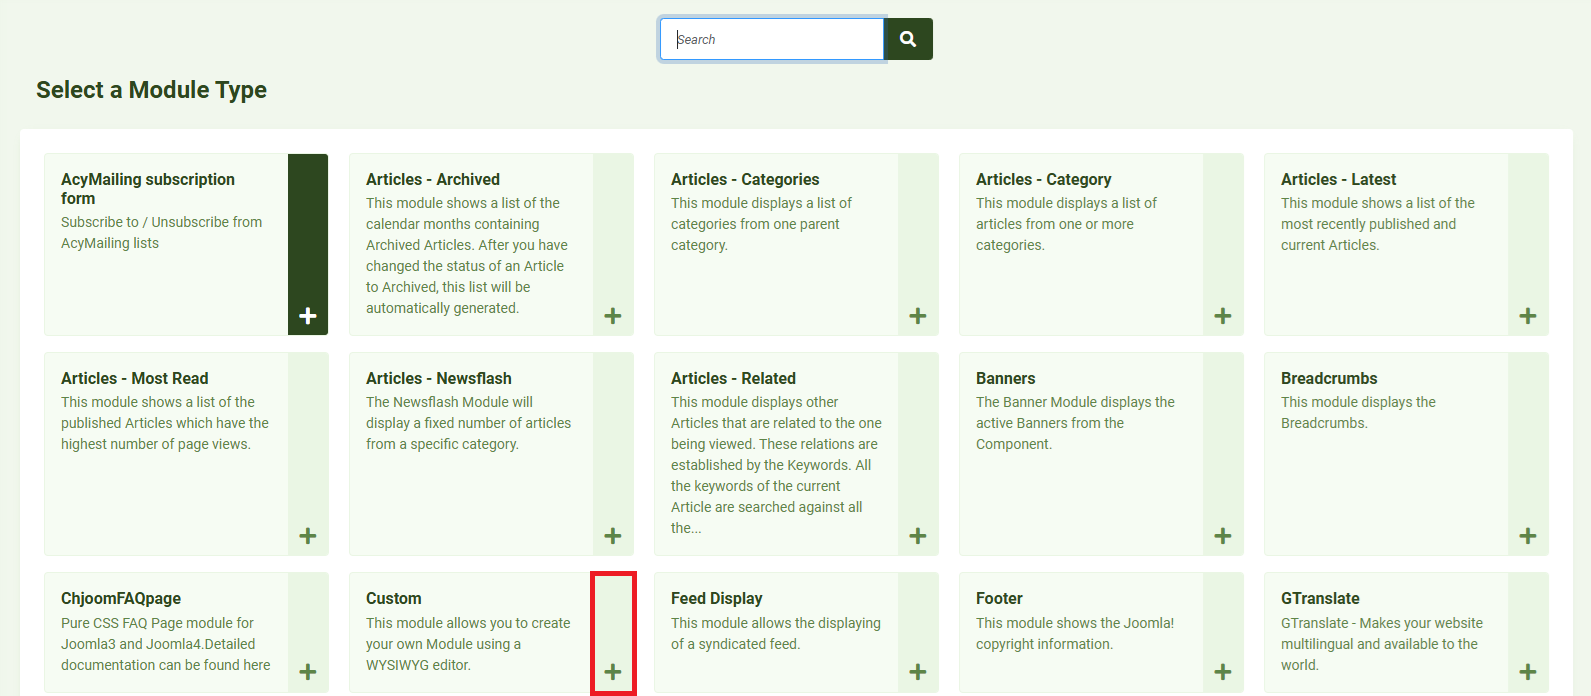Image resolution: width=1591 pixels, height=696 pixels.
Task: Add the Banners module plus icon
Action: [1223, 536]
